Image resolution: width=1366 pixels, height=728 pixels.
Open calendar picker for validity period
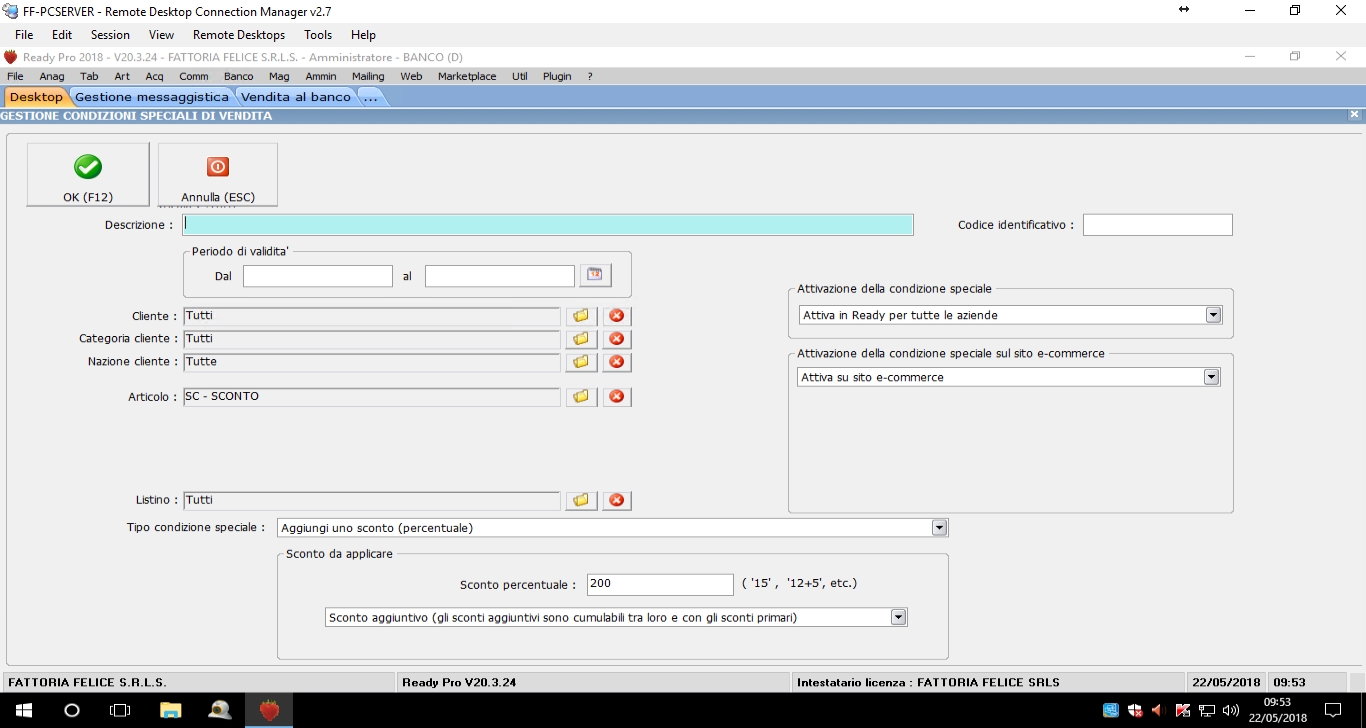pyautogui.click(x=595, y=275)
